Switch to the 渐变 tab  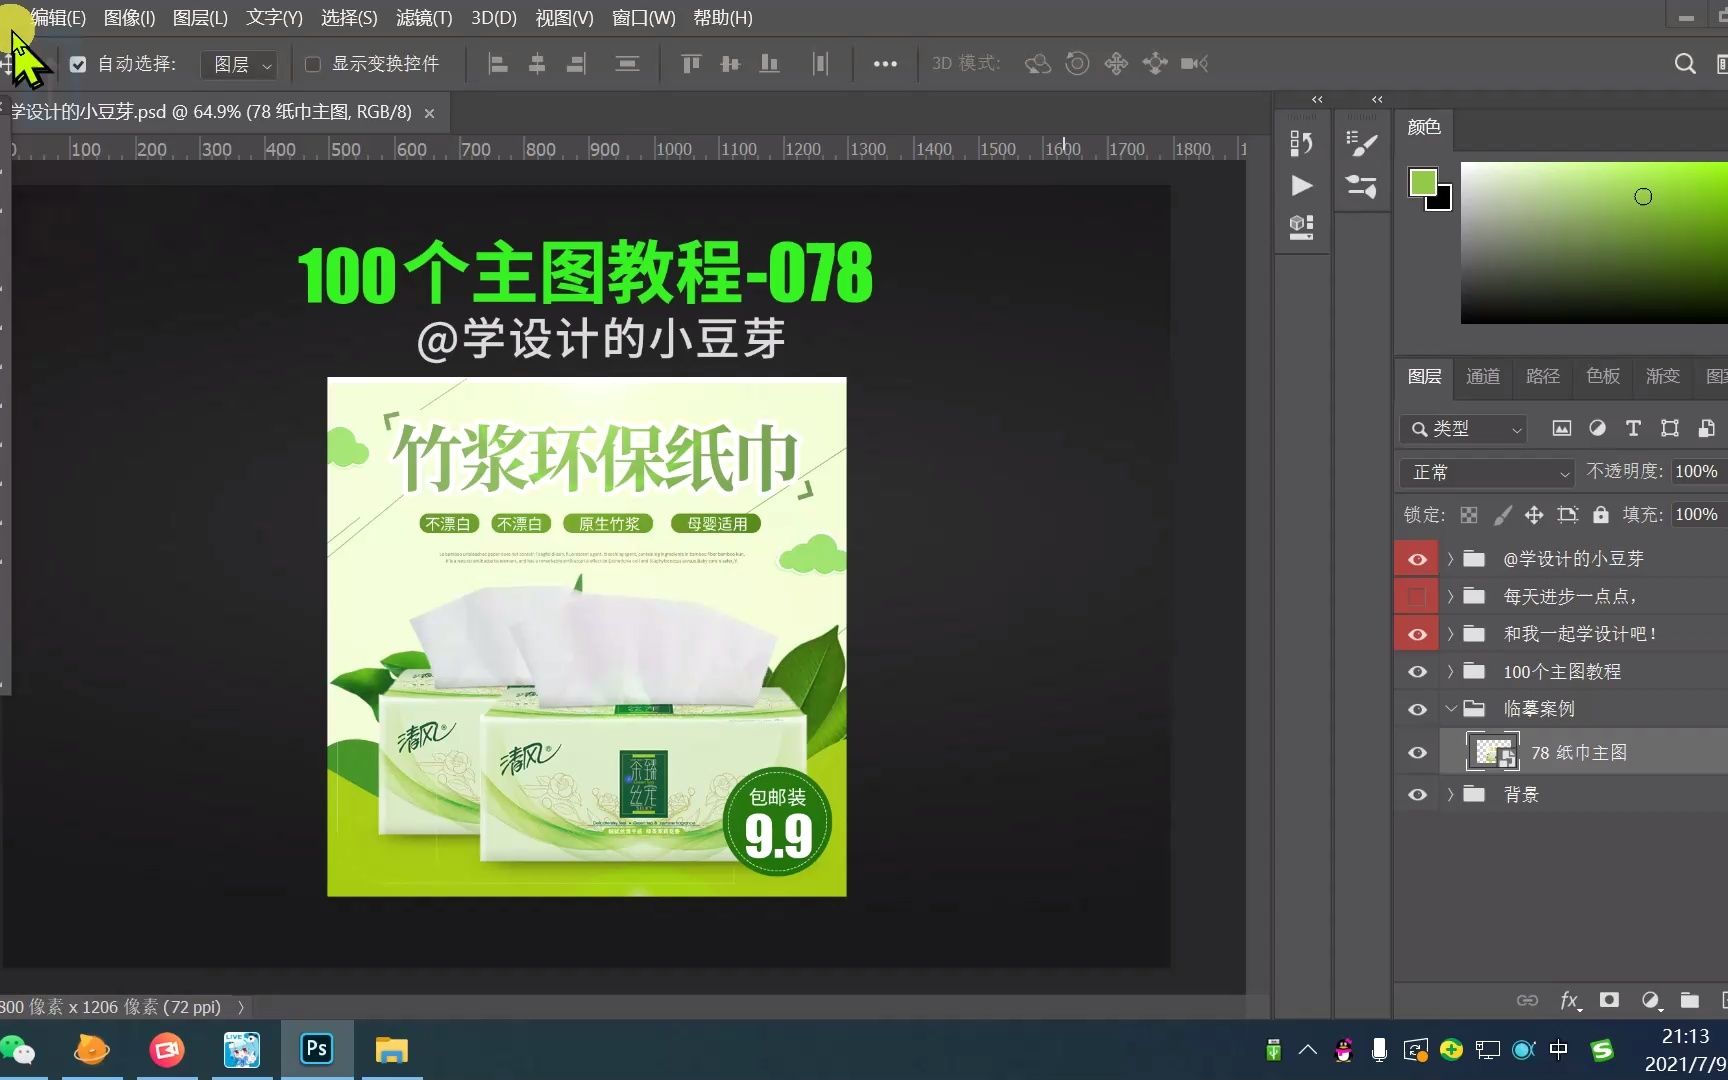coord(1663,376)
